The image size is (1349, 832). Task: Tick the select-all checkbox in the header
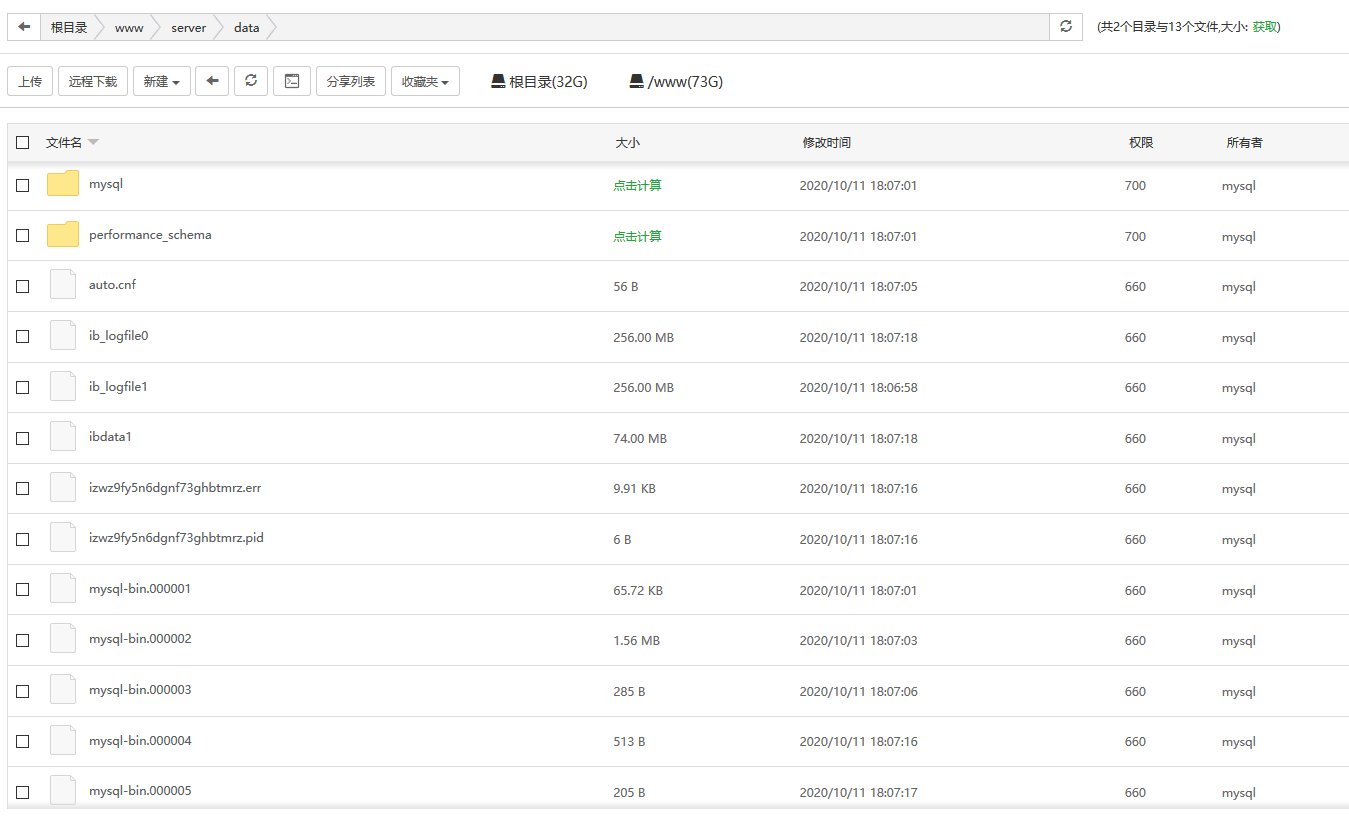23,143
